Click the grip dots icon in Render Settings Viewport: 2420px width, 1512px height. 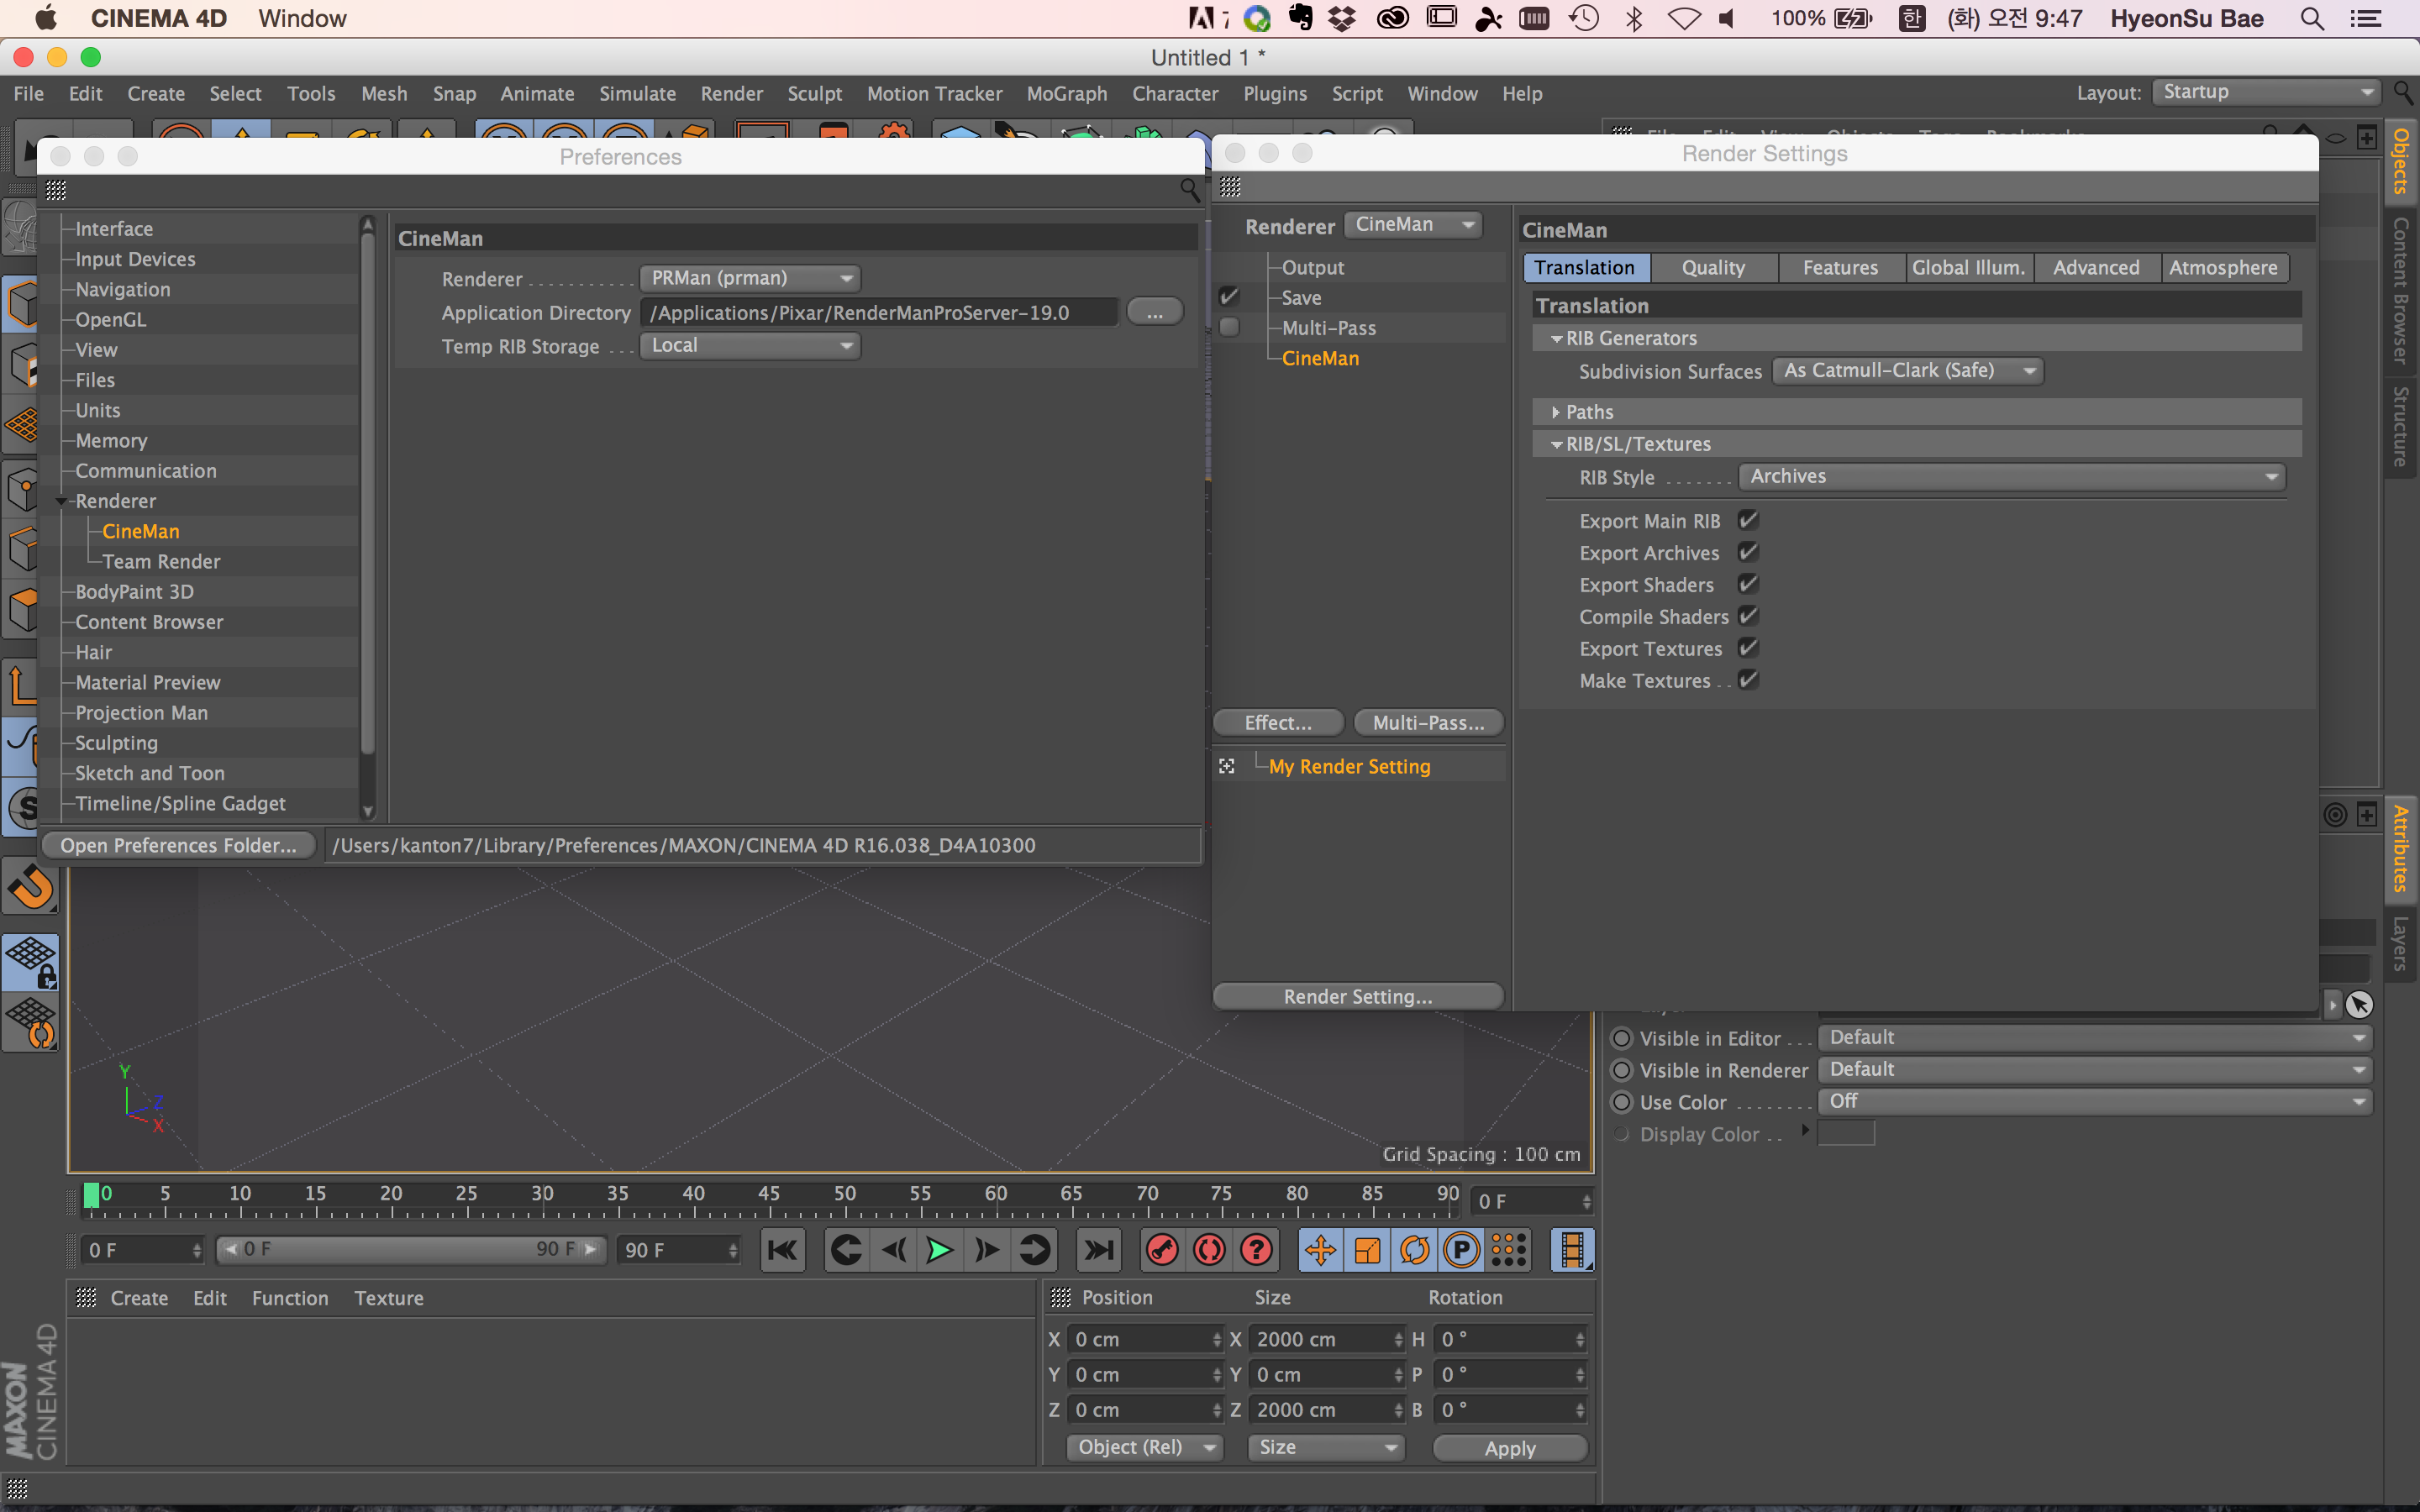tap(1230, 187)
